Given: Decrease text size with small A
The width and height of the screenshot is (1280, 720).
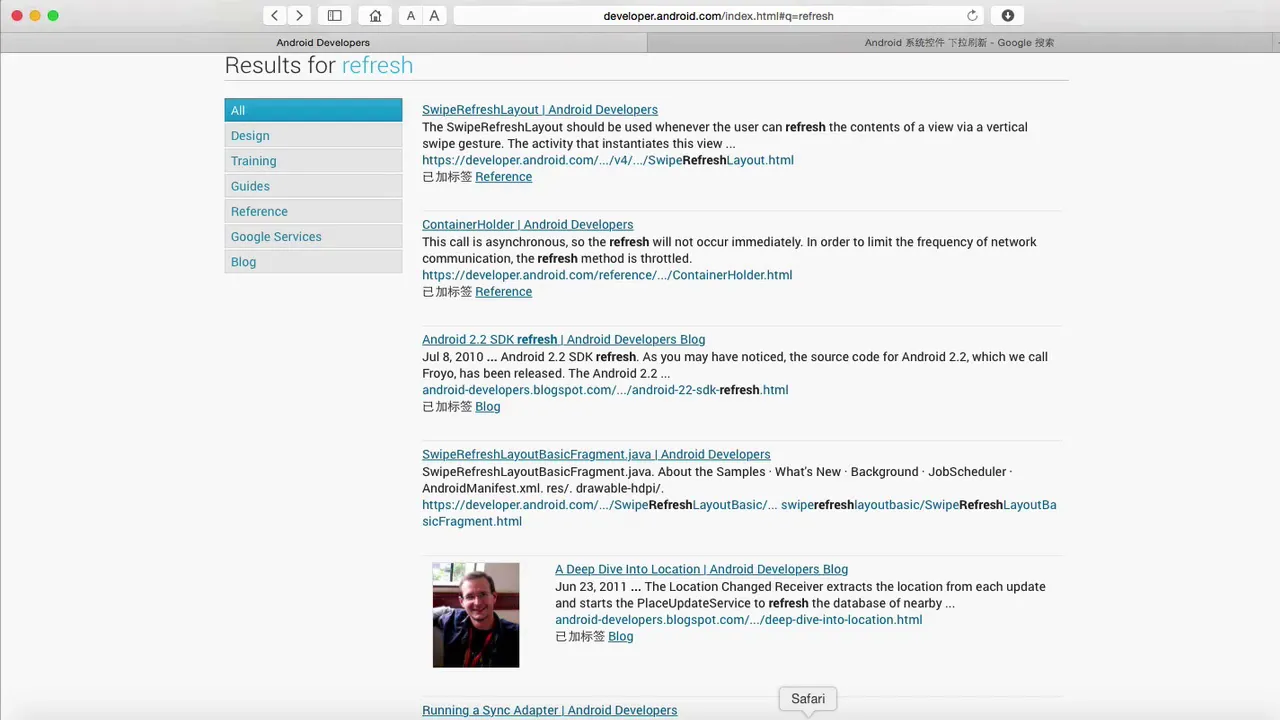Looking at the screenshot, I should [x=411, y=15].
